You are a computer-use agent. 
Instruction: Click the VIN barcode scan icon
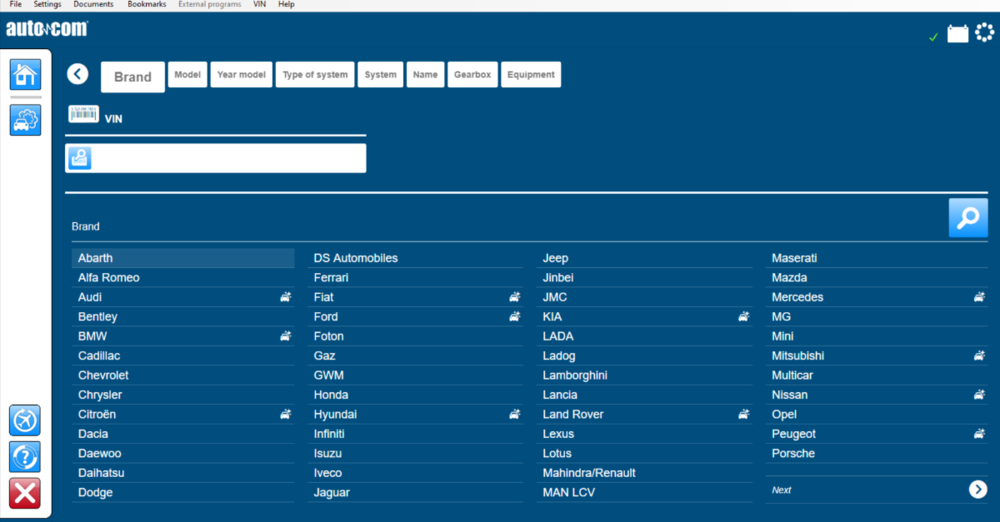pos(84,114)
